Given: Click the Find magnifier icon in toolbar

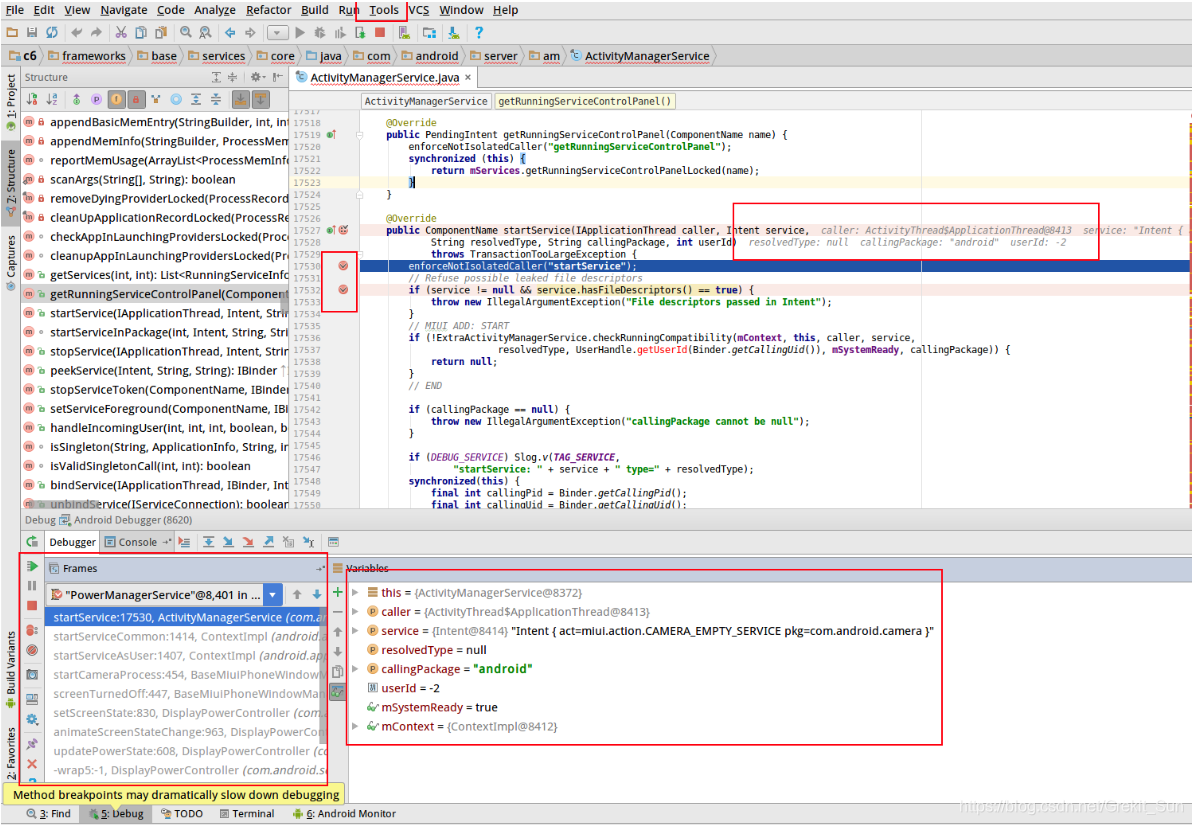Looking at the screenshot, I should click(x=186, y=33).
